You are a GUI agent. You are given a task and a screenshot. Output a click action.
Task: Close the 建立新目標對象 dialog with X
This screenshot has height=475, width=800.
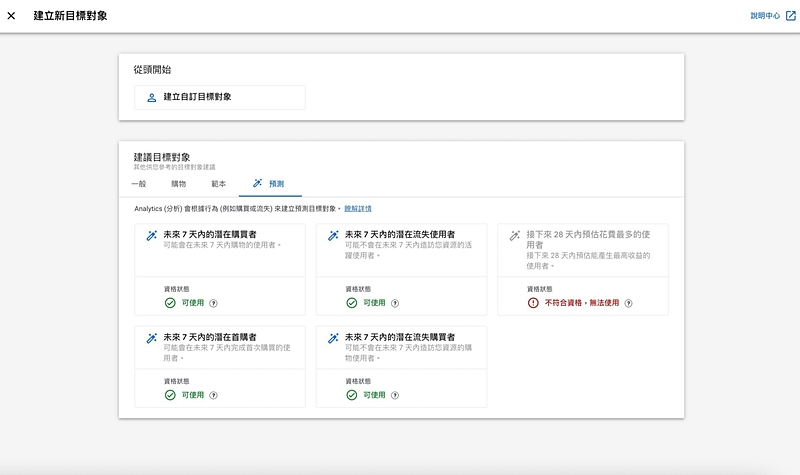click(12, 16)
